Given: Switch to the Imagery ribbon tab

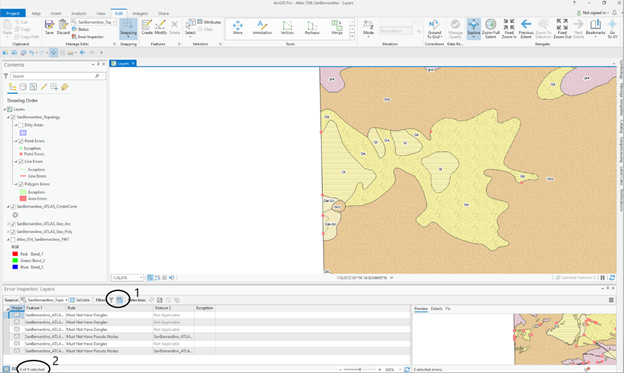Looking at the screenshot, I should pos(140,14).
